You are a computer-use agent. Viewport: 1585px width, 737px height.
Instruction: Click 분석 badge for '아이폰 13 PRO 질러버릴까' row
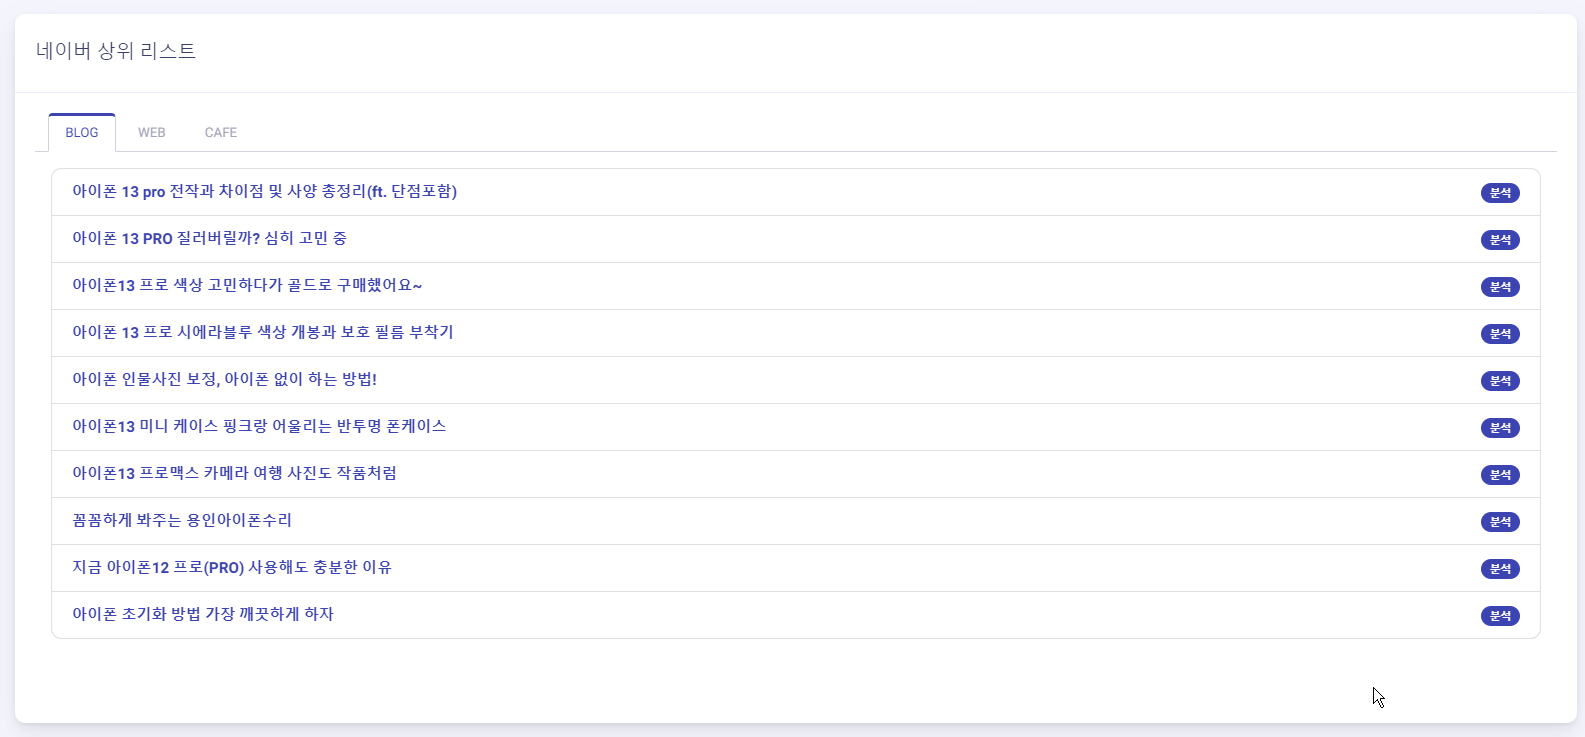click(1500, 240)
